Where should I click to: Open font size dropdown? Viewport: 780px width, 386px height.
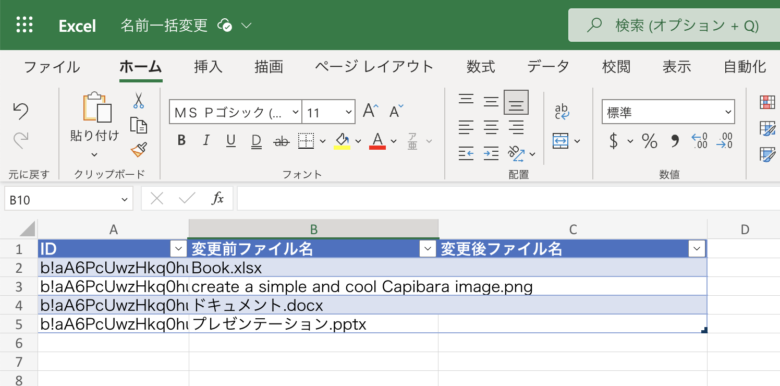coord(348,112)
